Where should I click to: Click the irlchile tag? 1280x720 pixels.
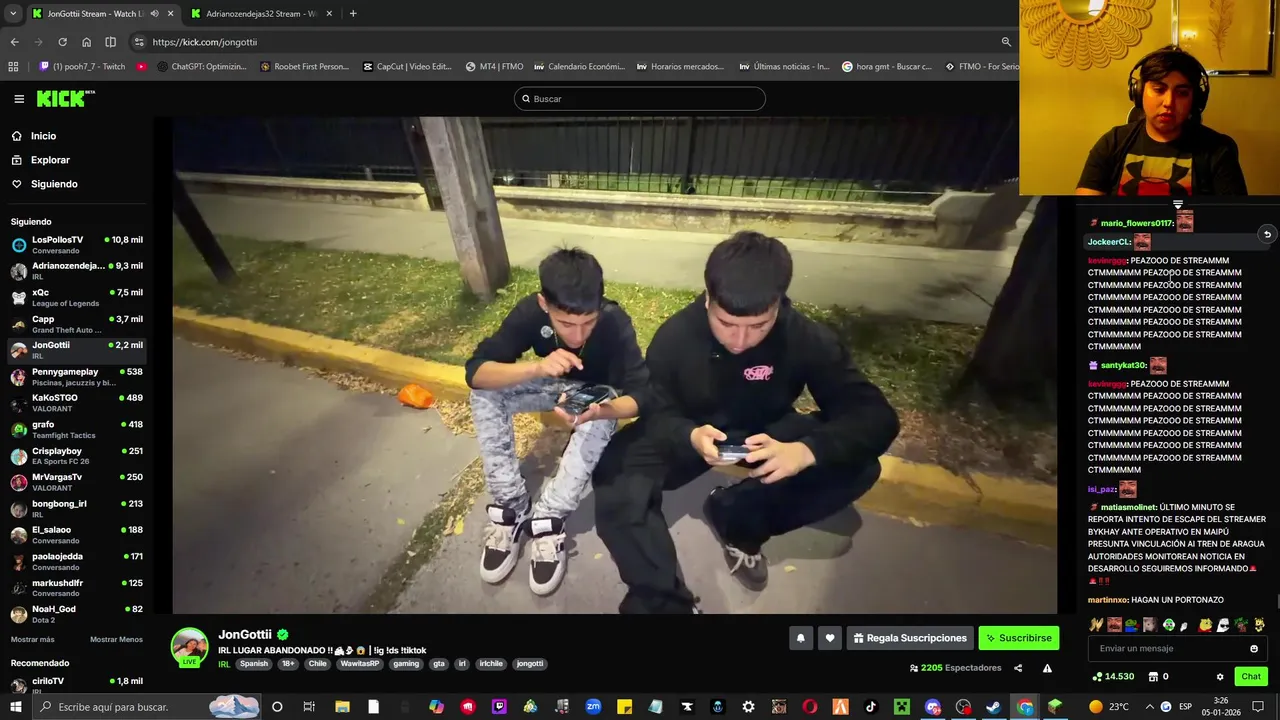(491, 664)
